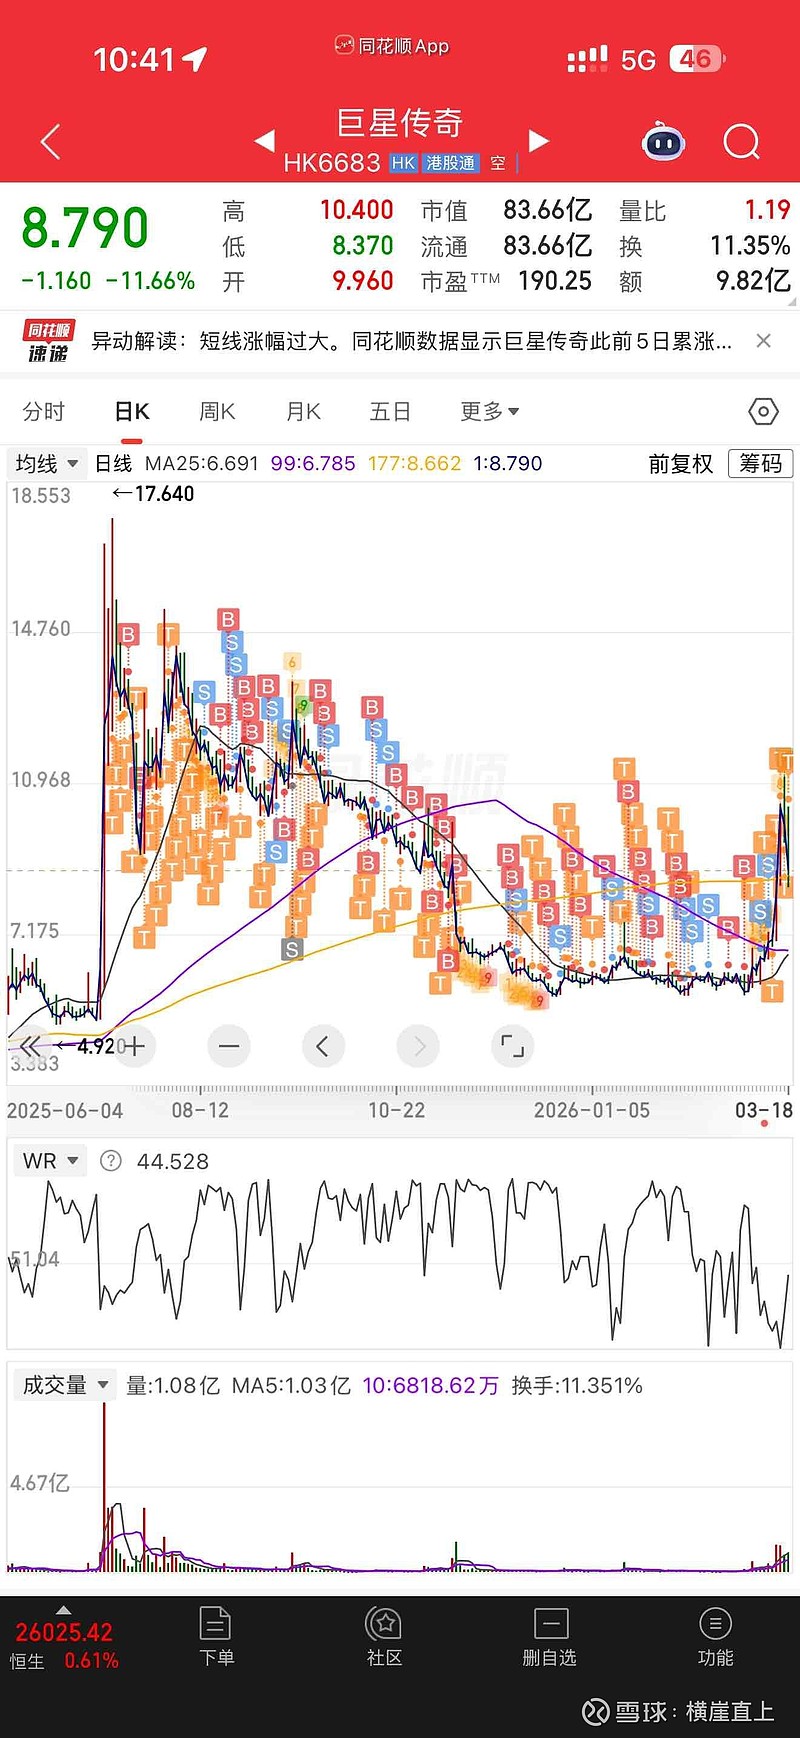Select the 日K tab
This screenshot has width=800, height=1738.
131,411
